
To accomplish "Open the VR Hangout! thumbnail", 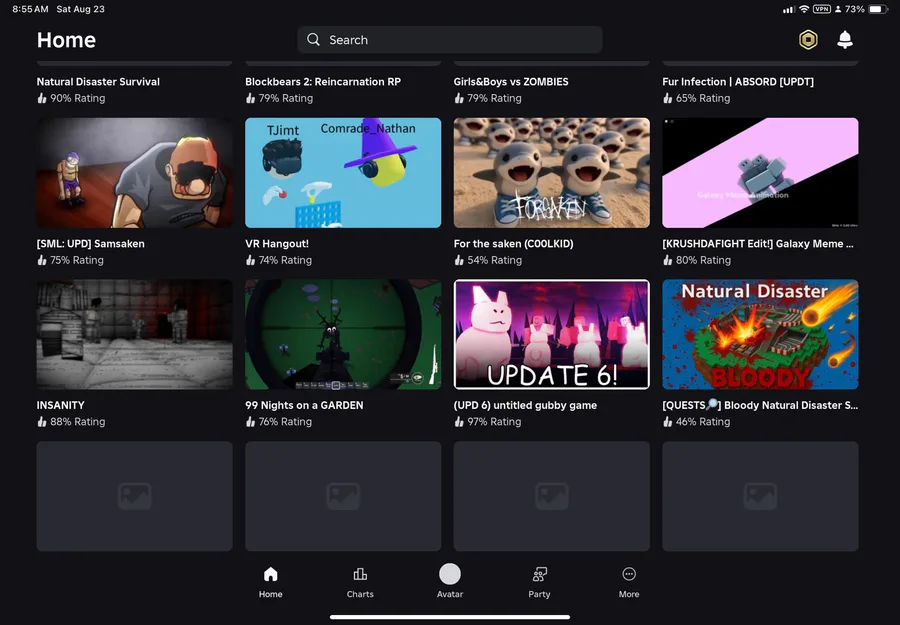I will coord(343,173).
